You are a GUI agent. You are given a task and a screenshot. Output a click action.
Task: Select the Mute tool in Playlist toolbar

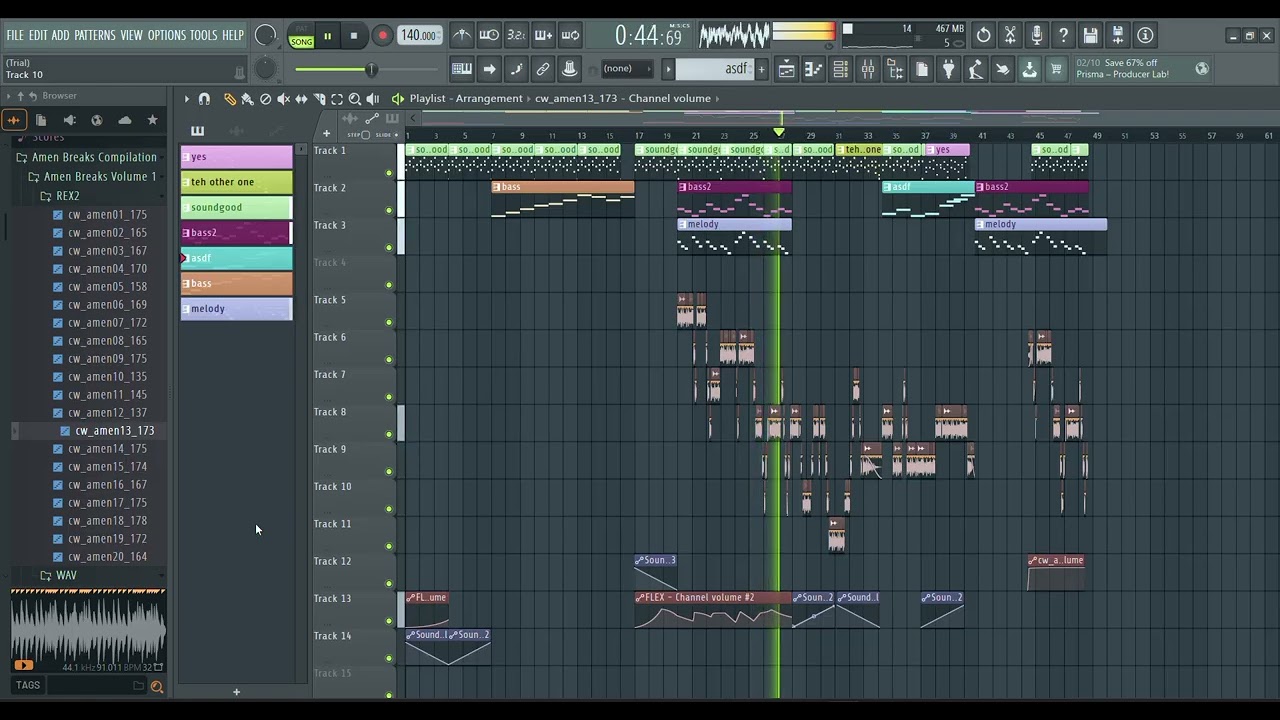pyautogui.click(x=283, y=99)
